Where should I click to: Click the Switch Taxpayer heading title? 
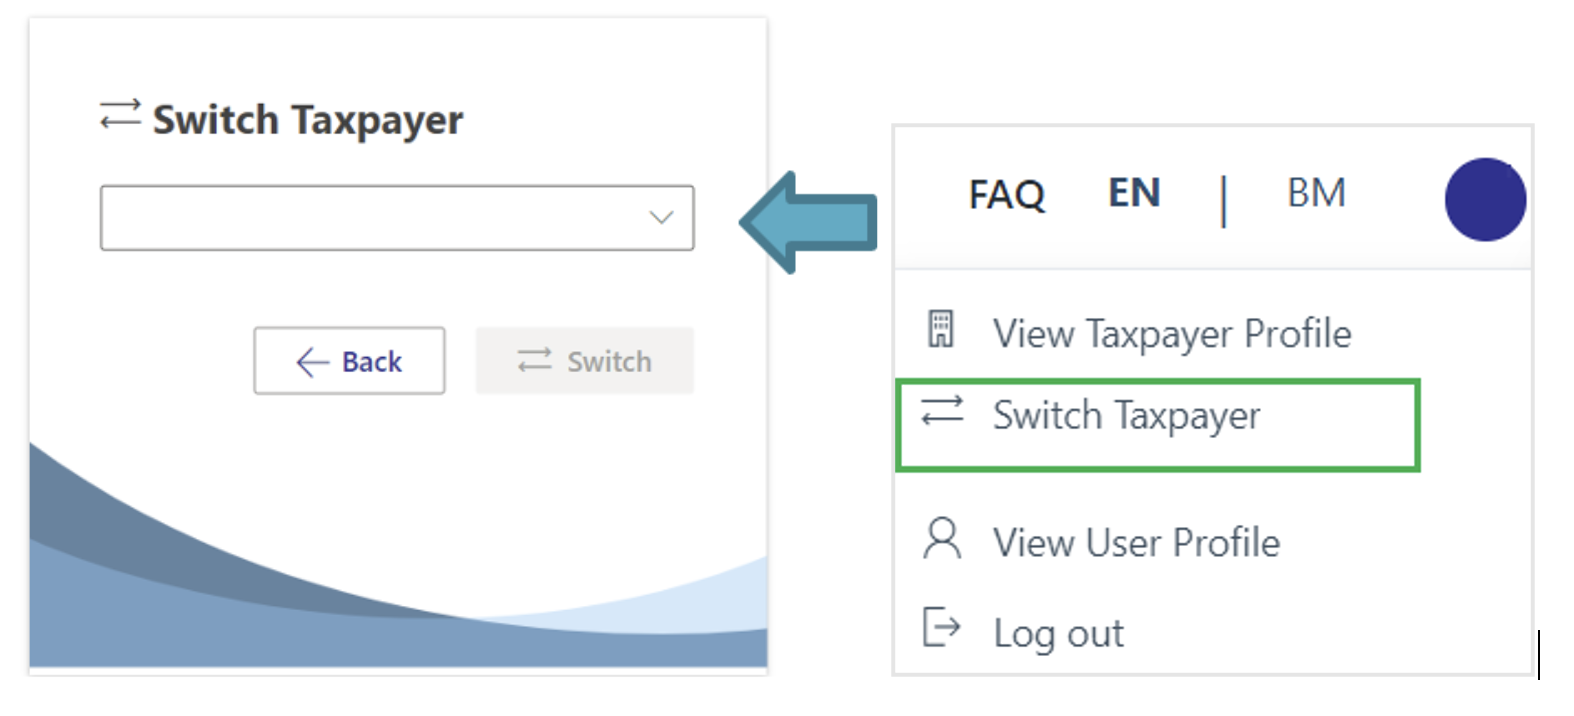(x=307, y=120)
